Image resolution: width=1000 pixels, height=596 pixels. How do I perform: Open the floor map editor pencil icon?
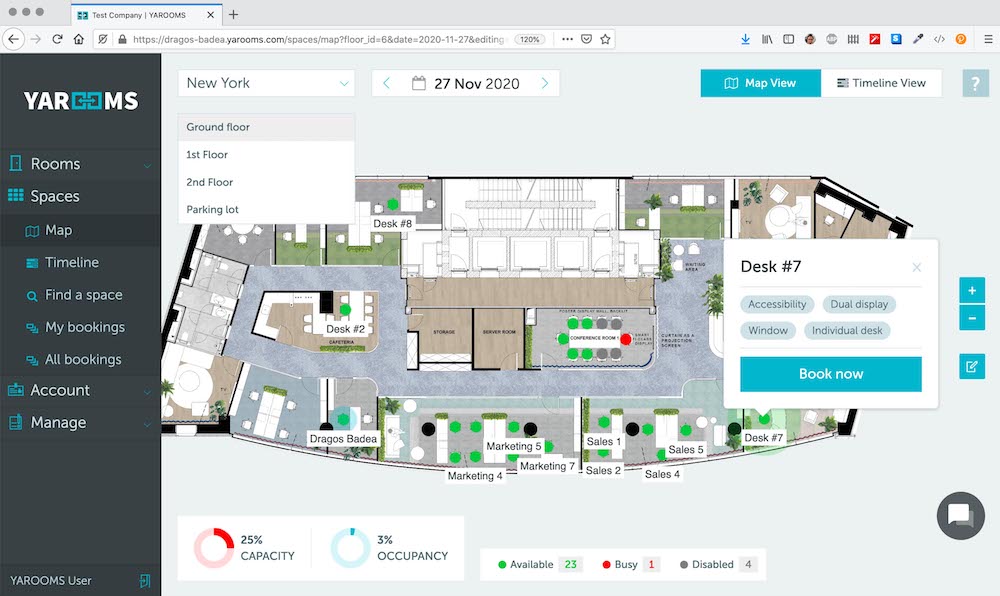(971, 366)
